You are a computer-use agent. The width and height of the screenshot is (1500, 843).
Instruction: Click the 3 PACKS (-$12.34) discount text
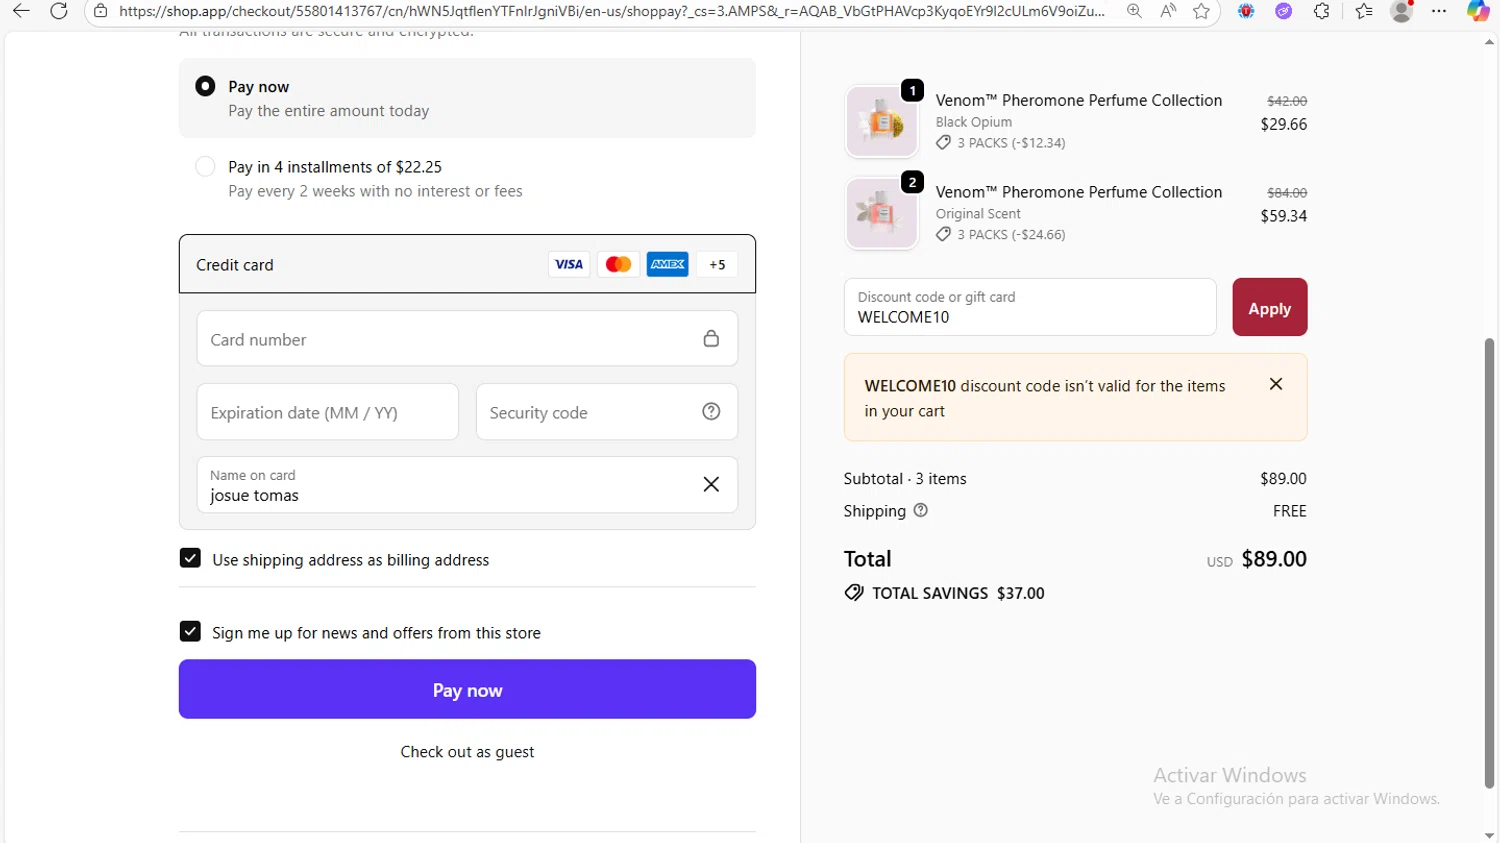click(1011, 143)
